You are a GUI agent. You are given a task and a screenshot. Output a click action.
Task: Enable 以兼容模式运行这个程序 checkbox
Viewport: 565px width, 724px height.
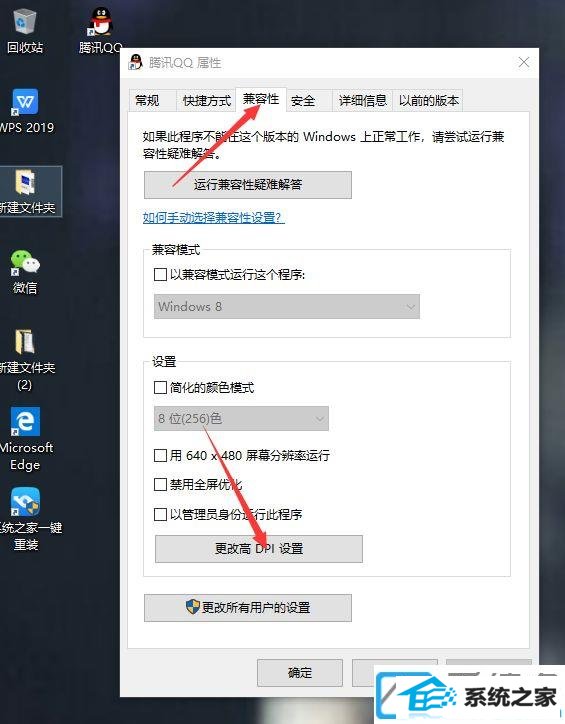tap(160, 275)
